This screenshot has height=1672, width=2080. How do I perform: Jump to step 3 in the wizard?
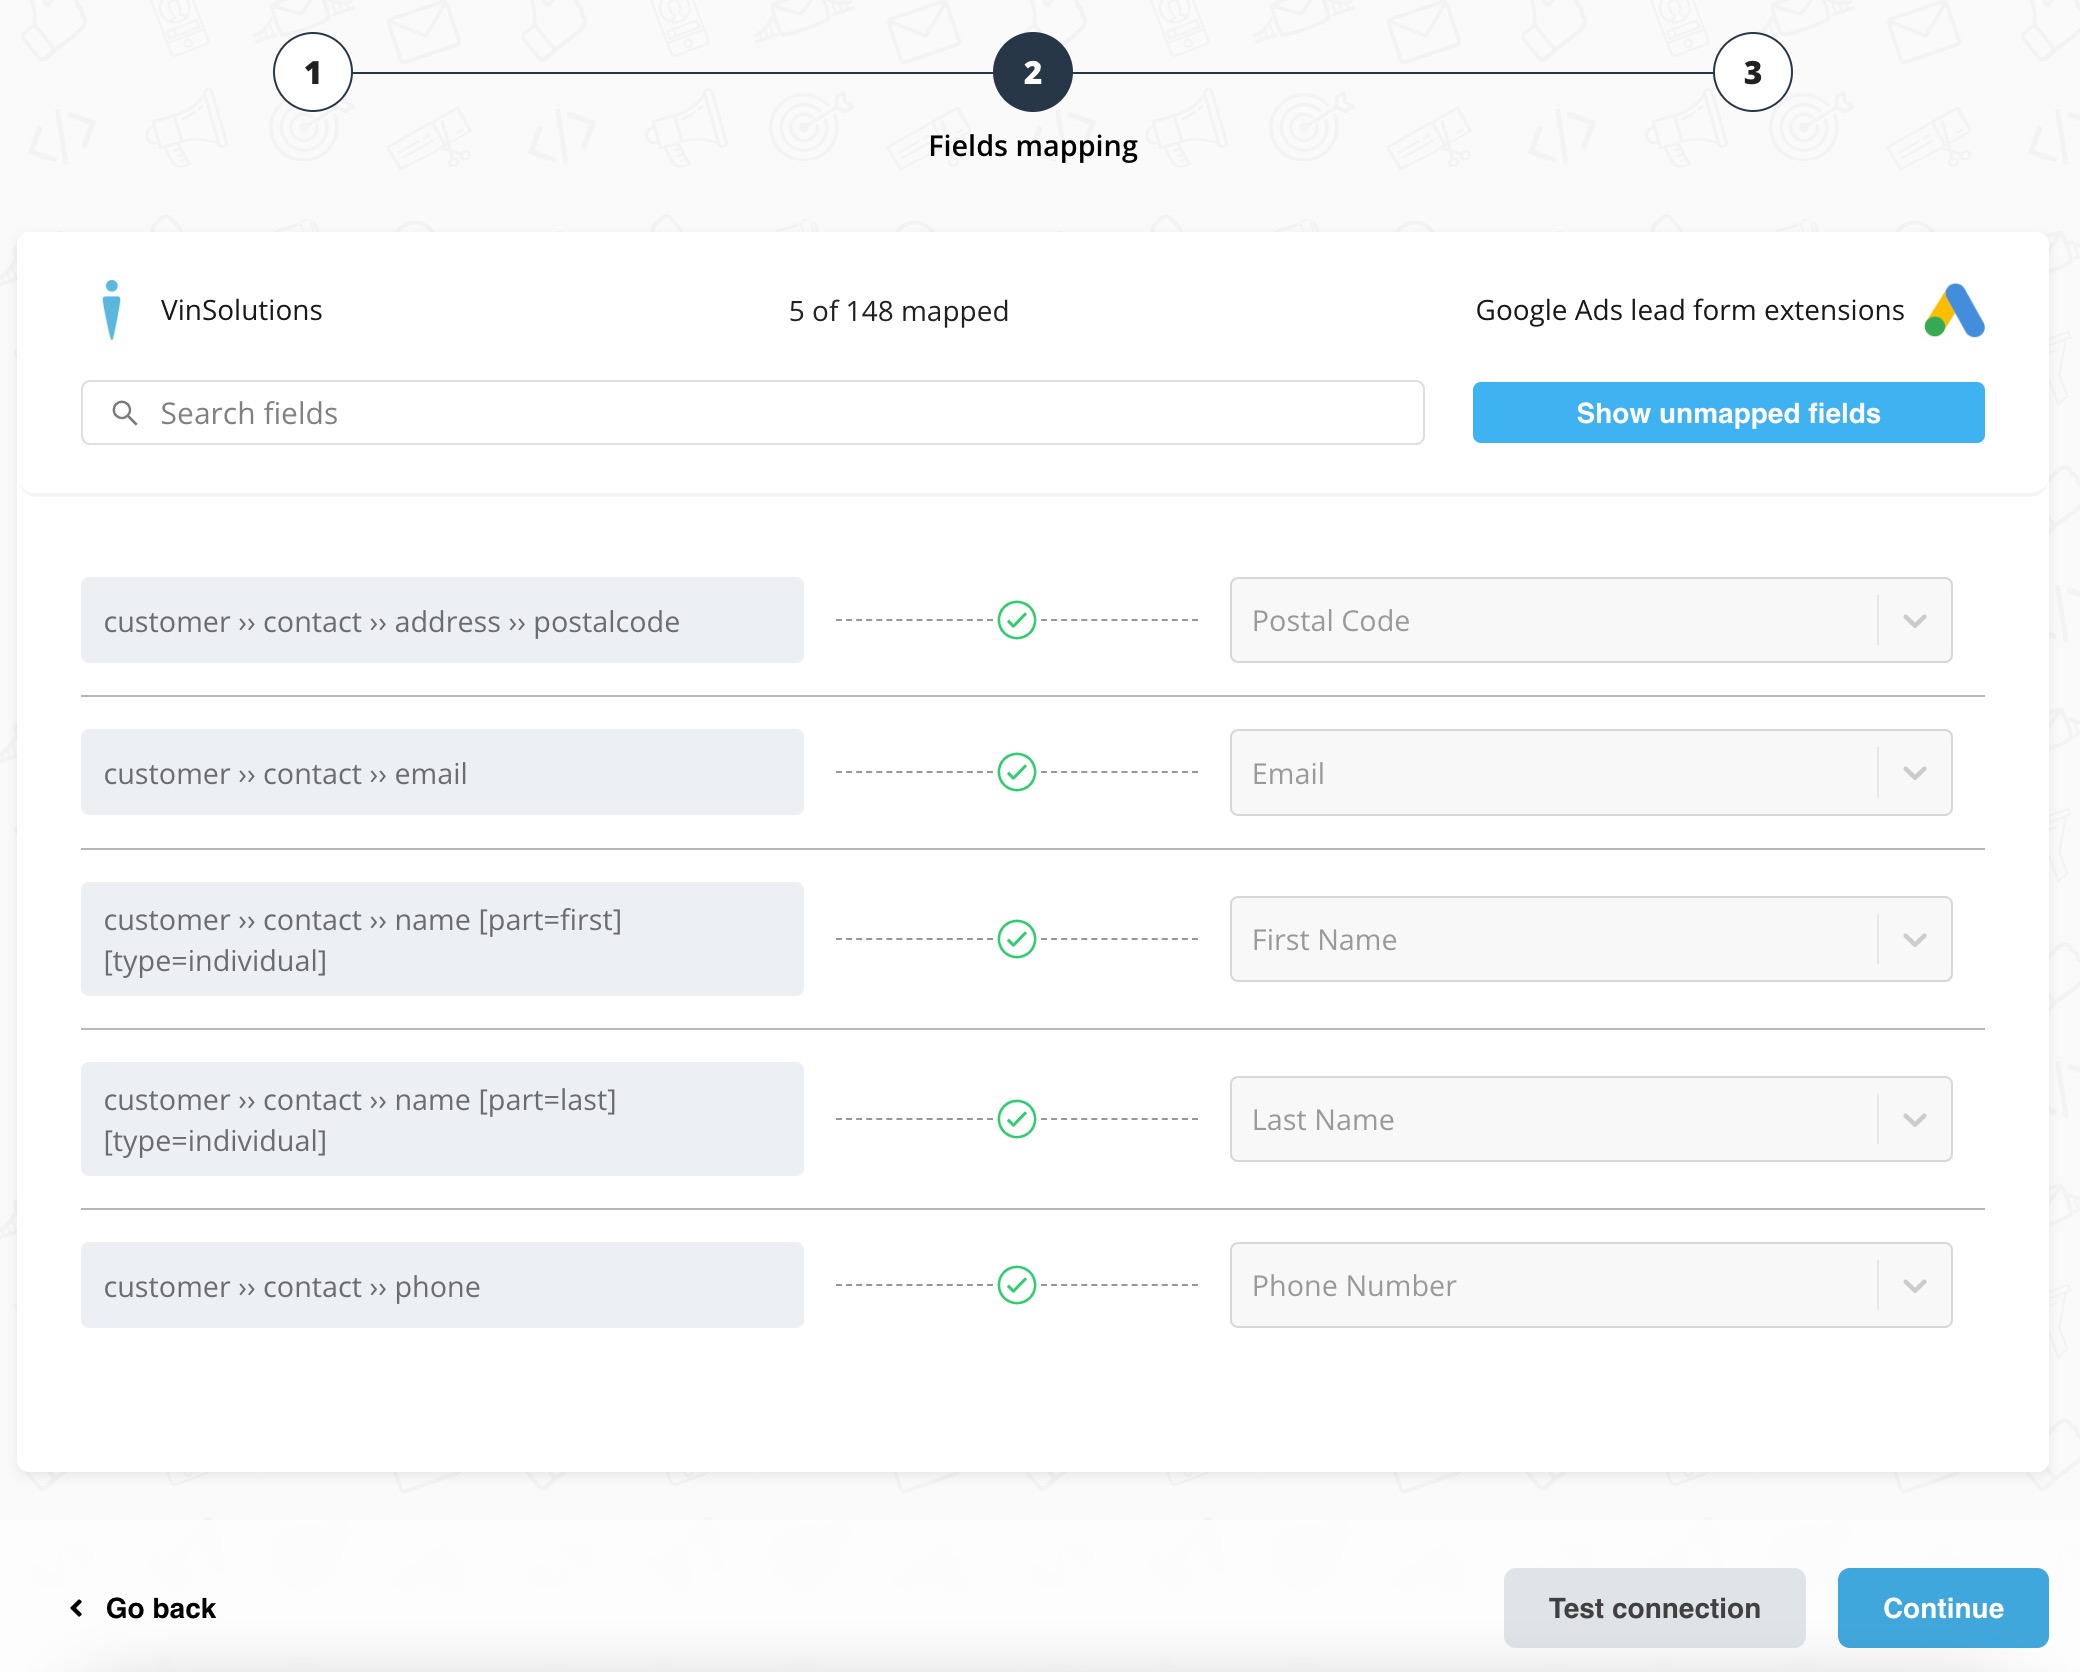(1753, 72)
